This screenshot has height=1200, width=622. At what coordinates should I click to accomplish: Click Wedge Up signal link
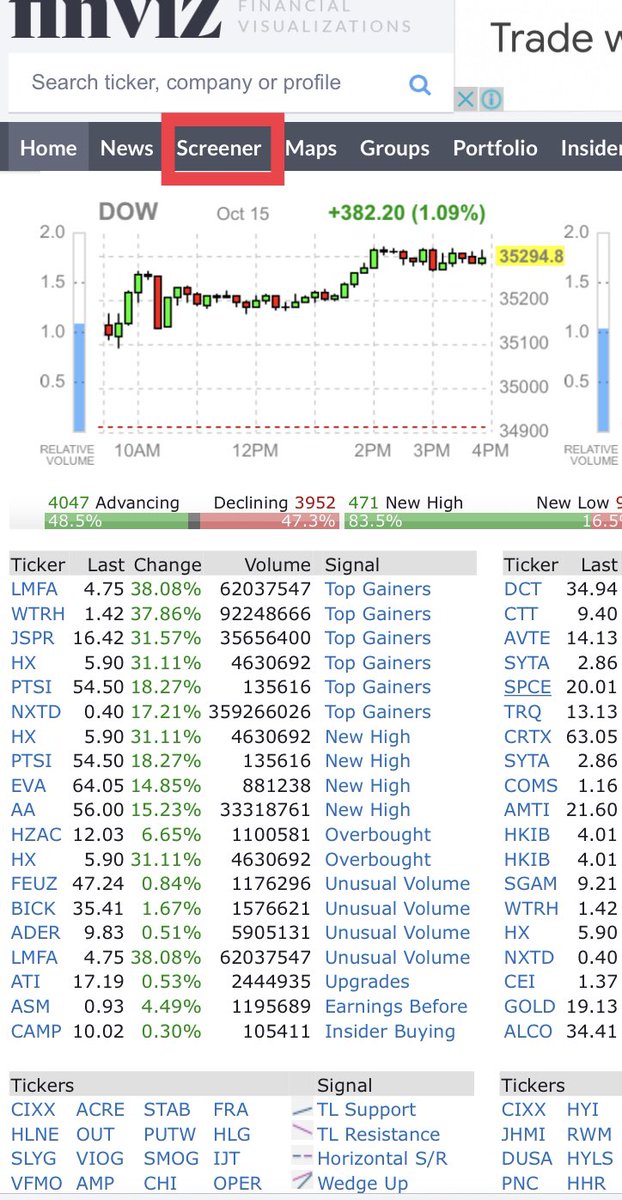tap(362, 1183)
